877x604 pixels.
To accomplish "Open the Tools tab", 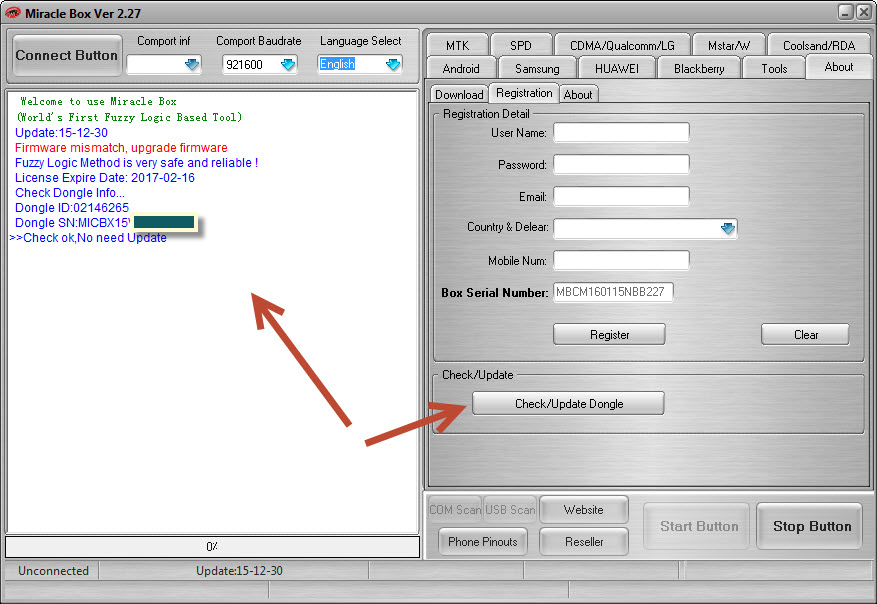I will coord(774,68).
